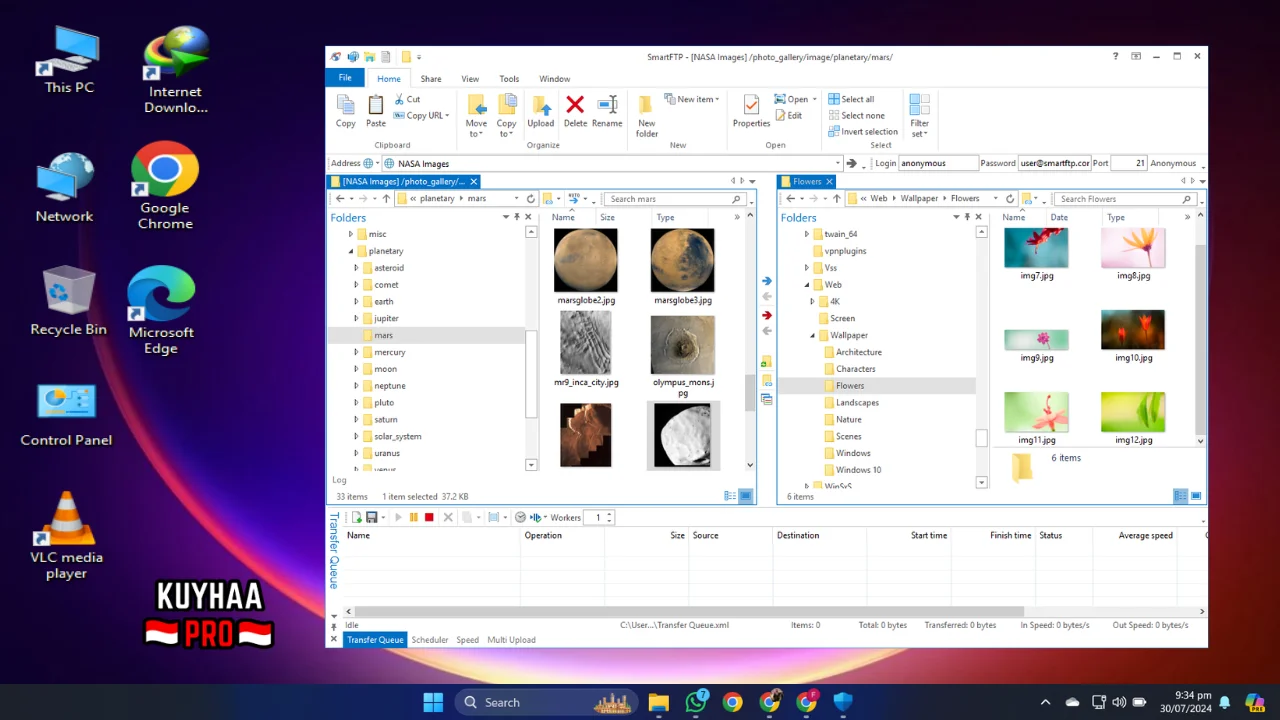Click Select all in ribbon

click(x=851, y=99)
